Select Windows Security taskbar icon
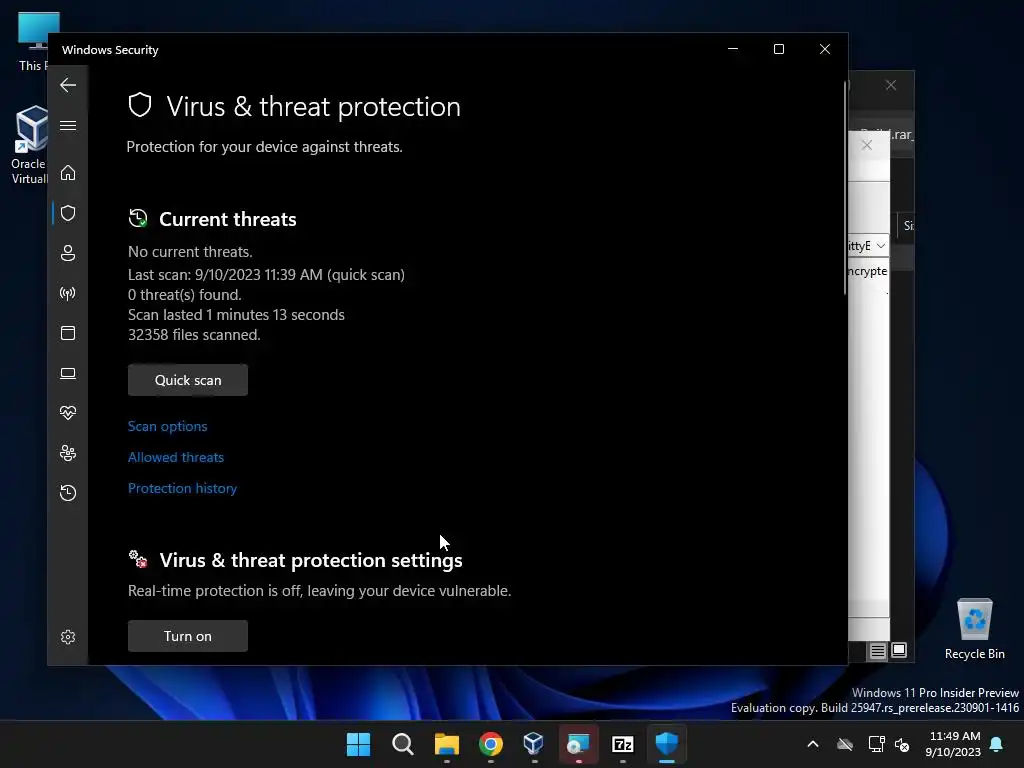 667,744
